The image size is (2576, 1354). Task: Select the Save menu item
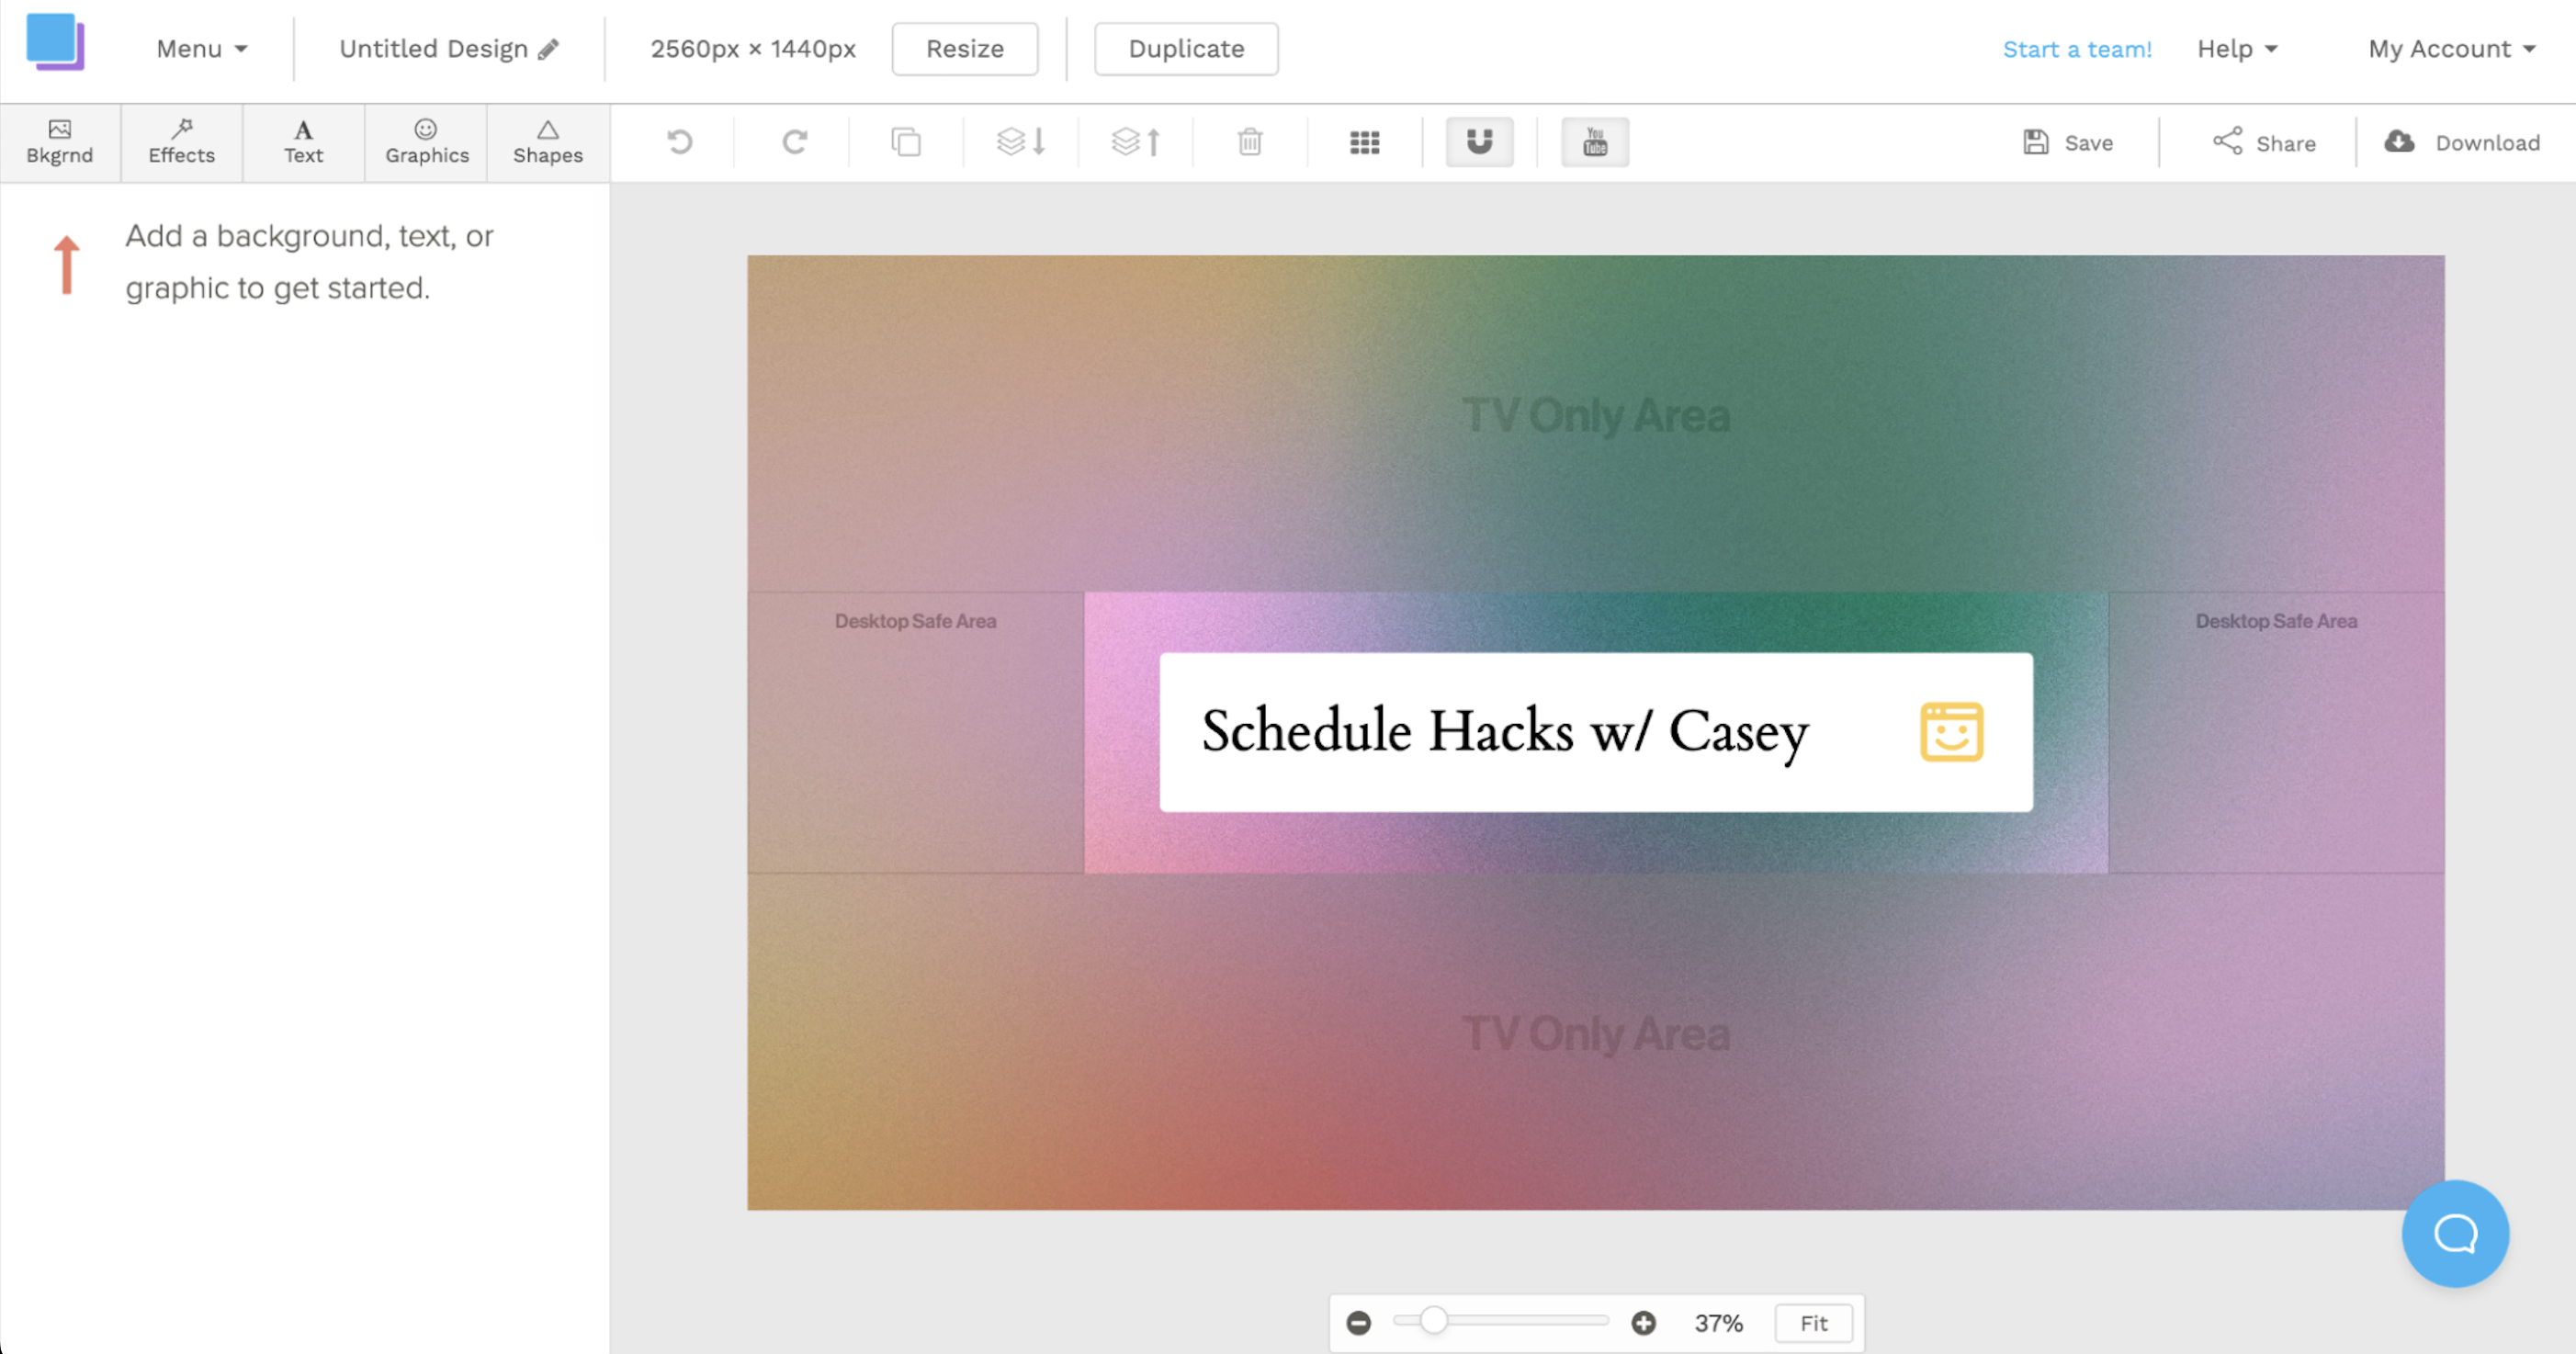point(2068,141)
